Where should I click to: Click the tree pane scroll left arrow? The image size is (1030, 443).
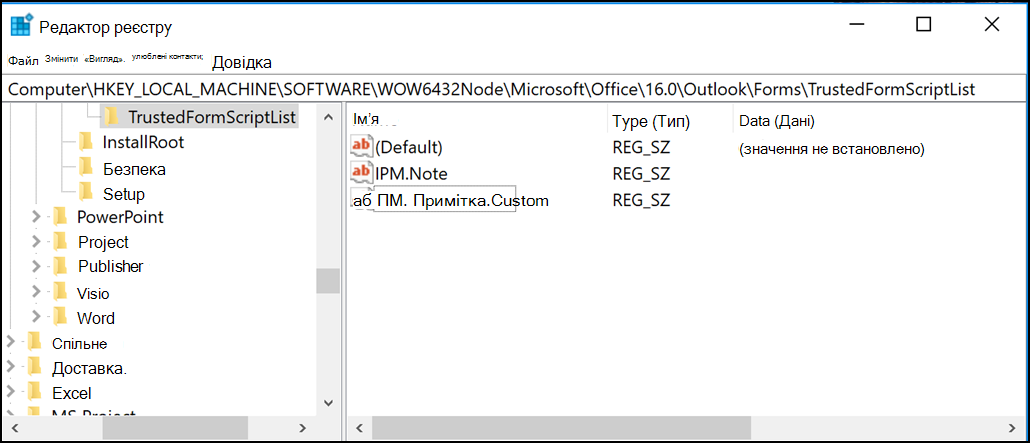(x=14, y=428)
